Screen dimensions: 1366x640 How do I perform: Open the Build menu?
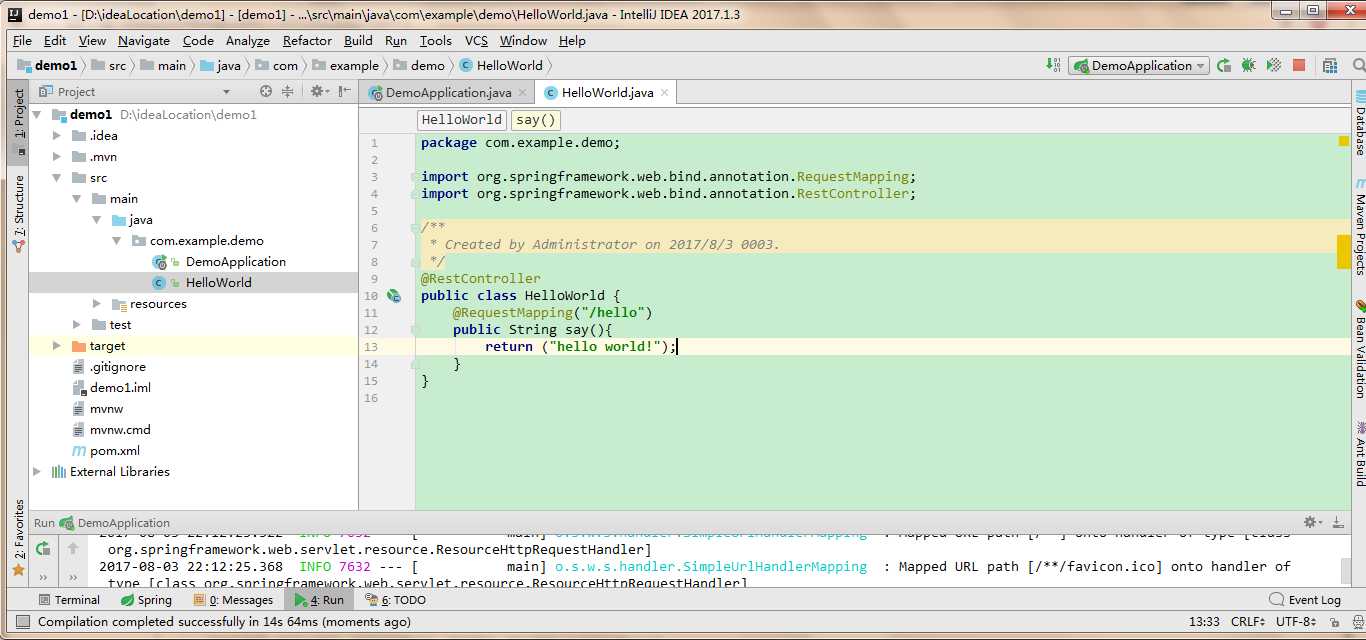(x=358, y=40)
